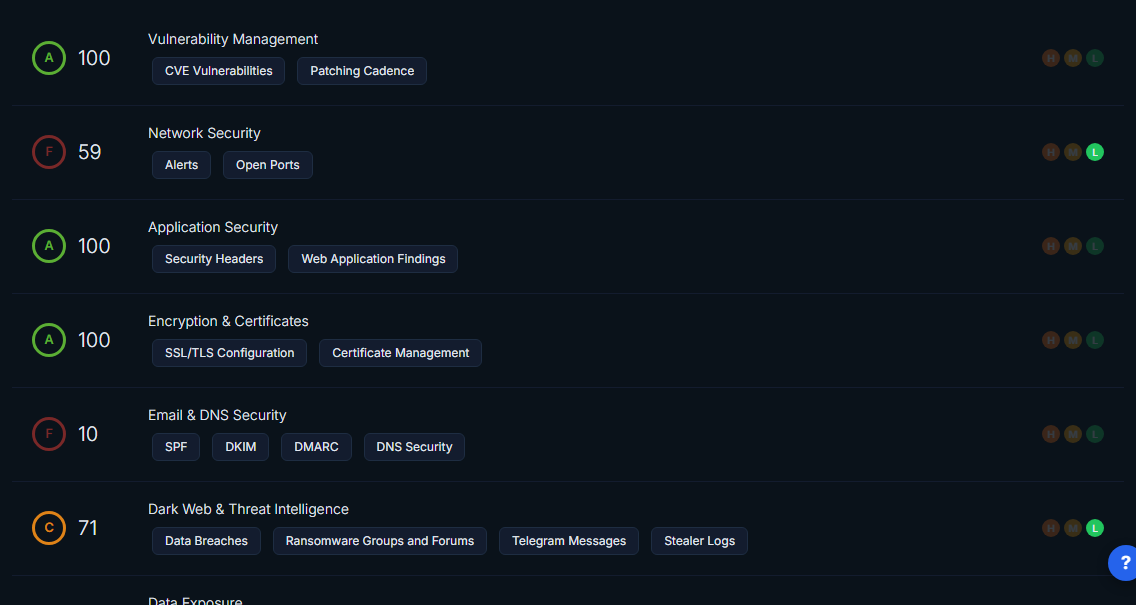Click the DMARC button
1136x605 pixels.
pyautogui.click(x=316, y=447)
